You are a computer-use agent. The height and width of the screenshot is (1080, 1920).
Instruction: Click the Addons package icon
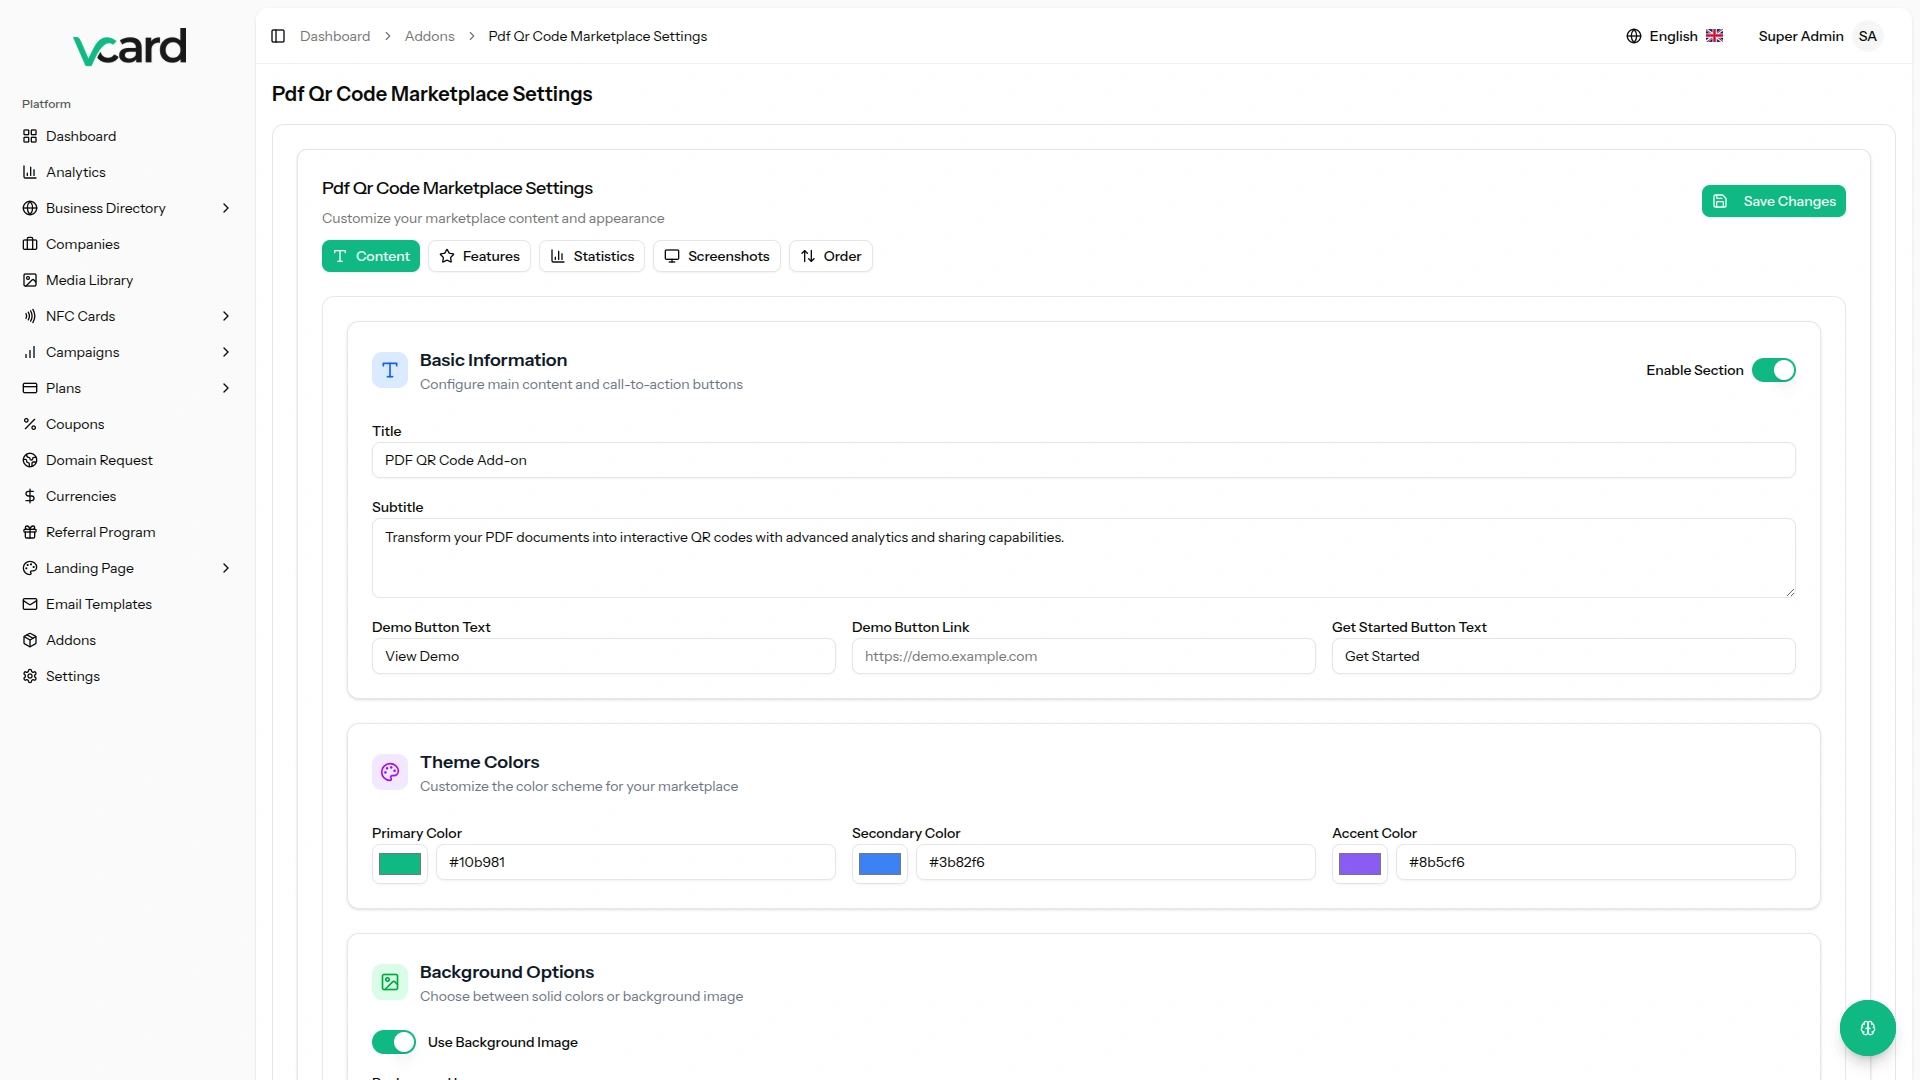(x=30, y=640)
